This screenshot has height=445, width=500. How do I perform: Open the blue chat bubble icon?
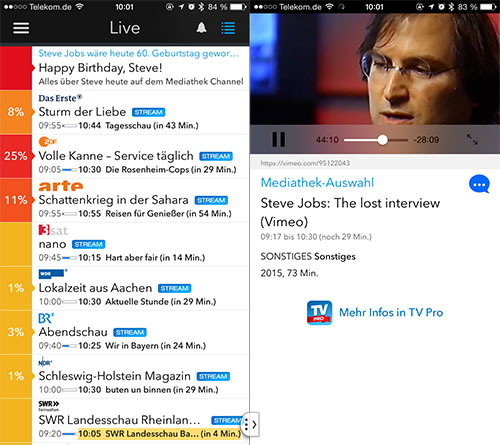tap(479, 184)
